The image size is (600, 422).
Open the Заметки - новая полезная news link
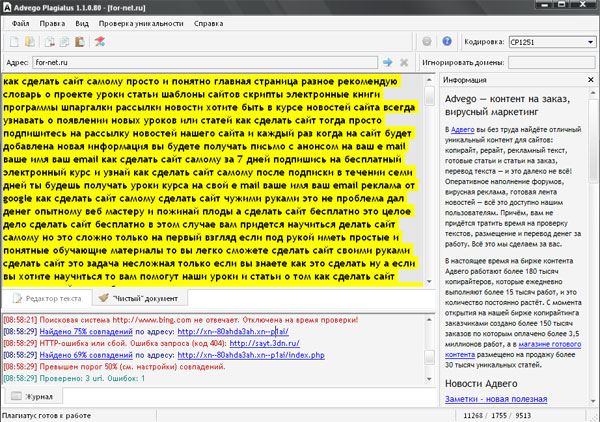coord(496,399)
